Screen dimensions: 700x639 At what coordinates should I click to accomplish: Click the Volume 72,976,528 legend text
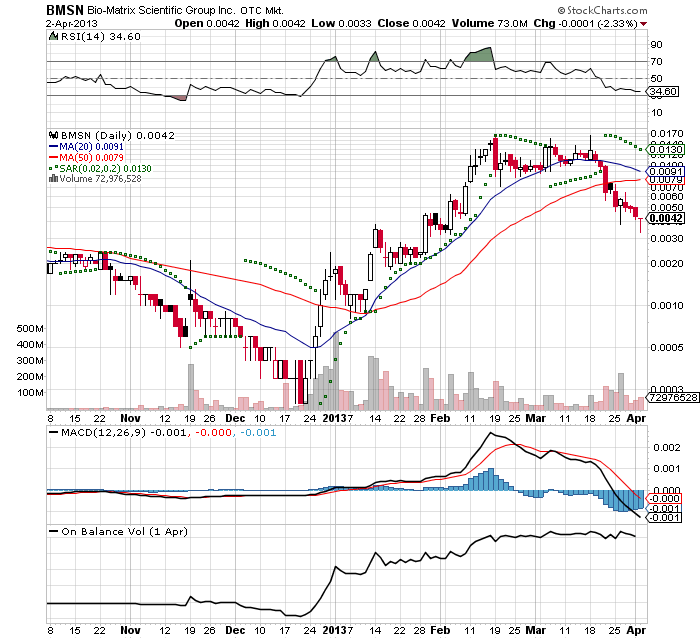click(x=100, y=179)
